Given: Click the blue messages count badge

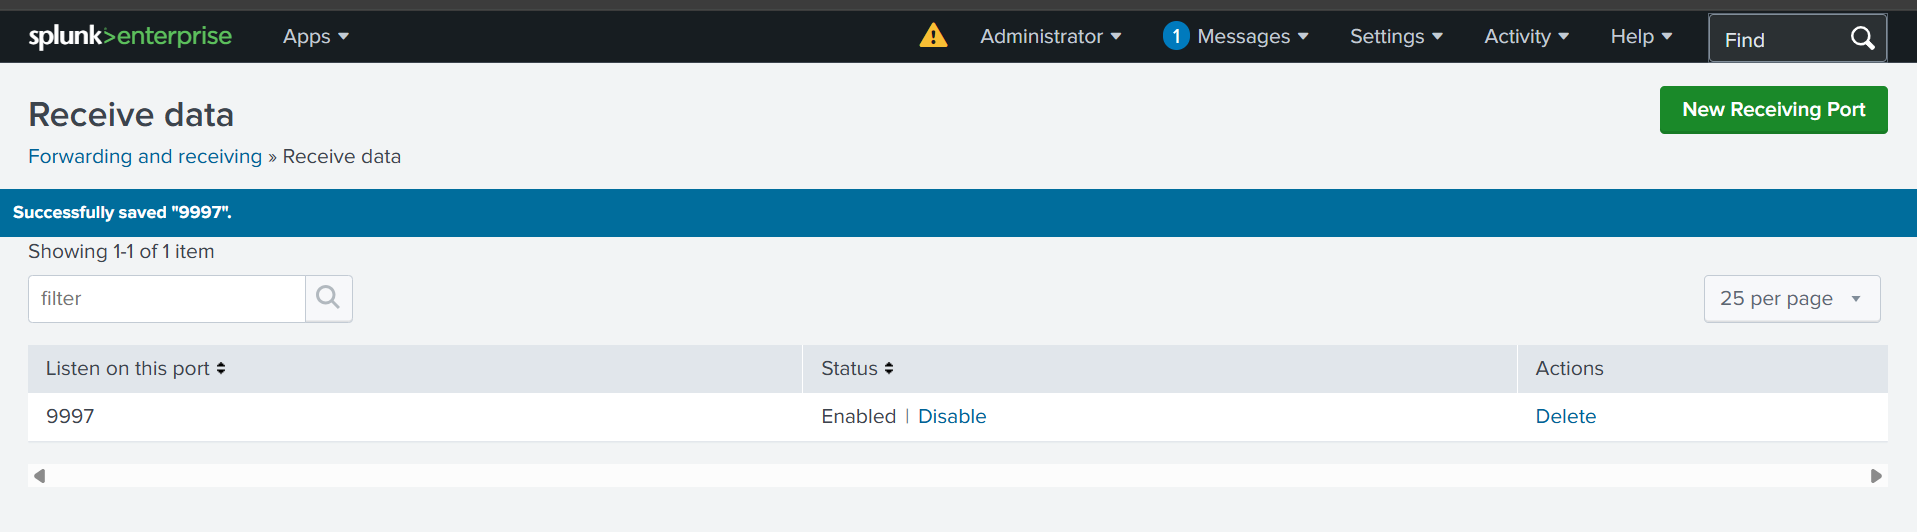Looking at the screenshot, I should (1176, 36).
